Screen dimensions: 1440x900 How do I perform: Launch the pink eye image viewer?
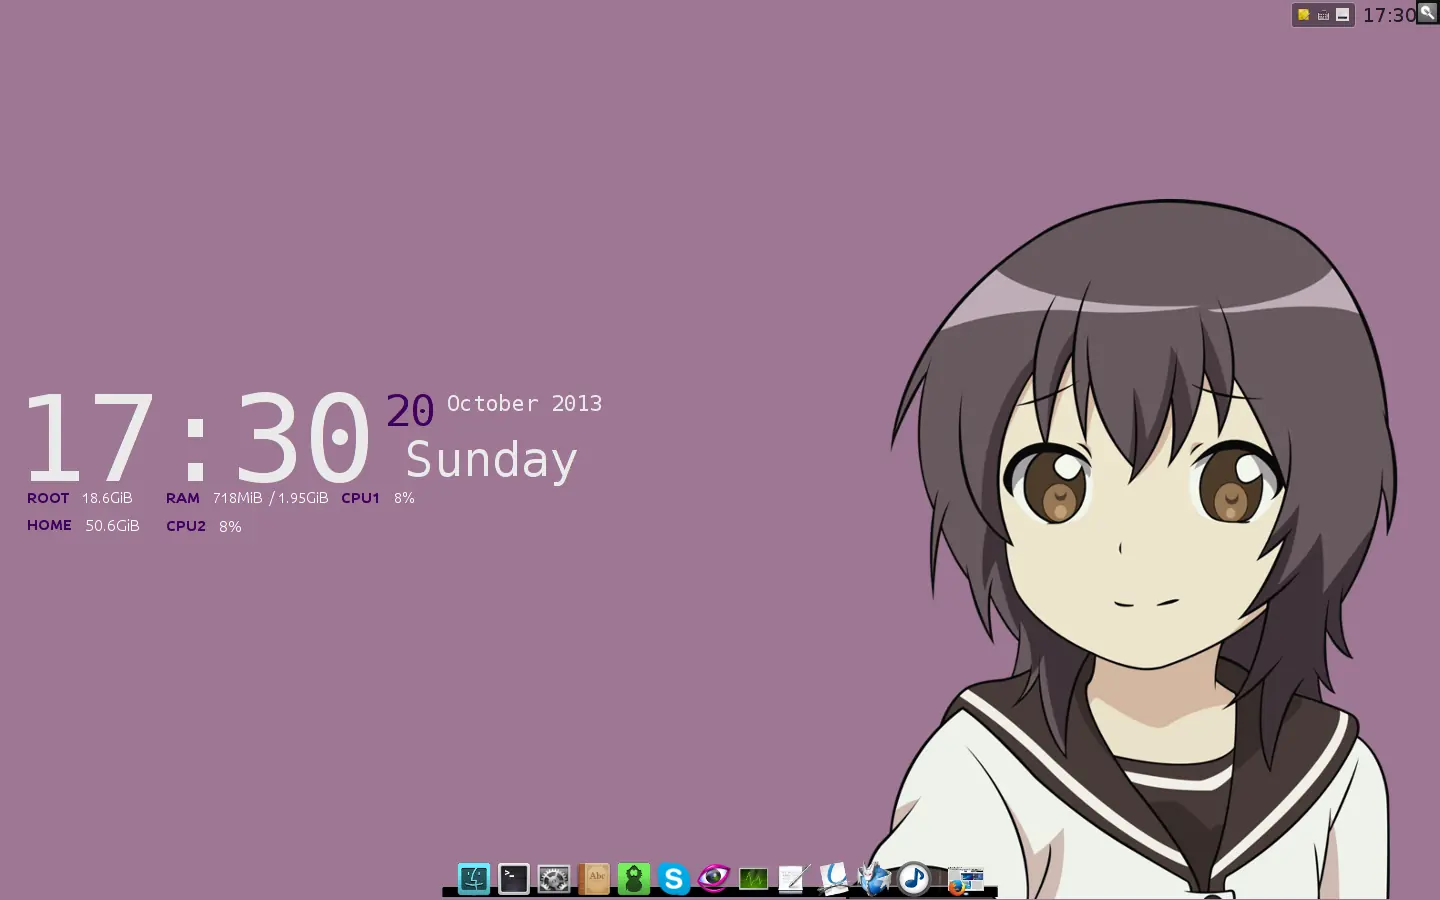(714, 879)
